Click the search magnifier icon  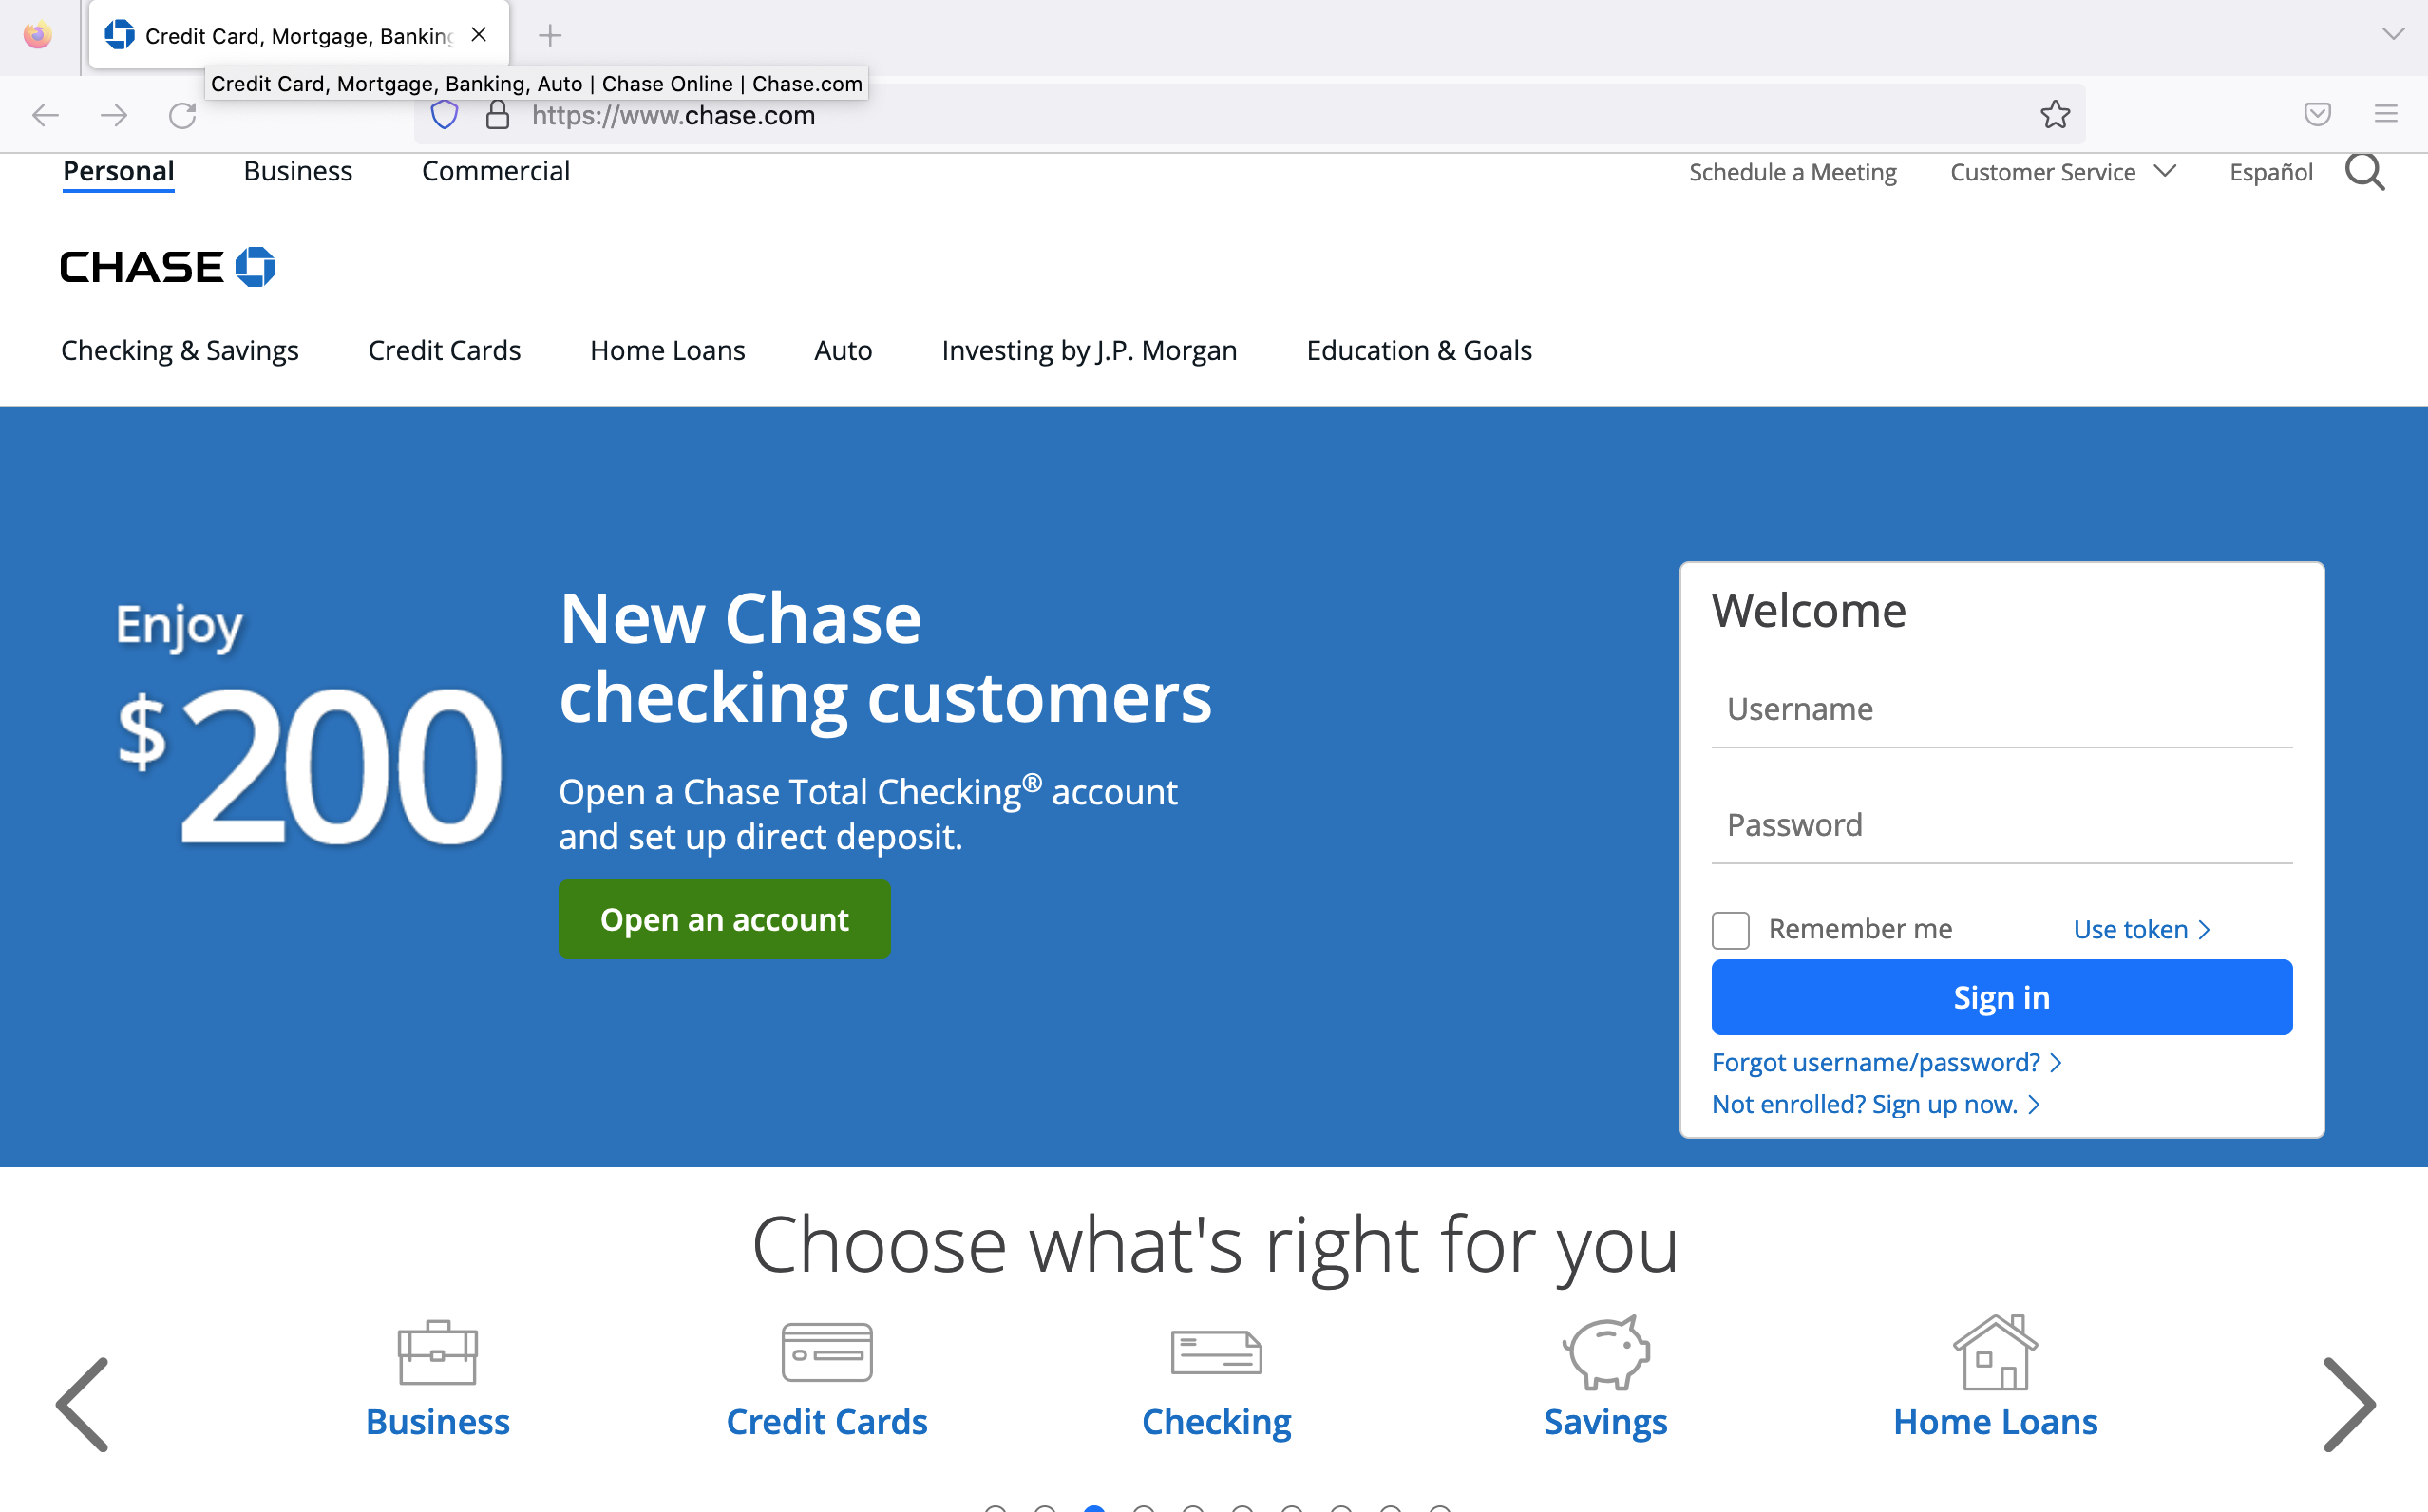(2364, 172)
